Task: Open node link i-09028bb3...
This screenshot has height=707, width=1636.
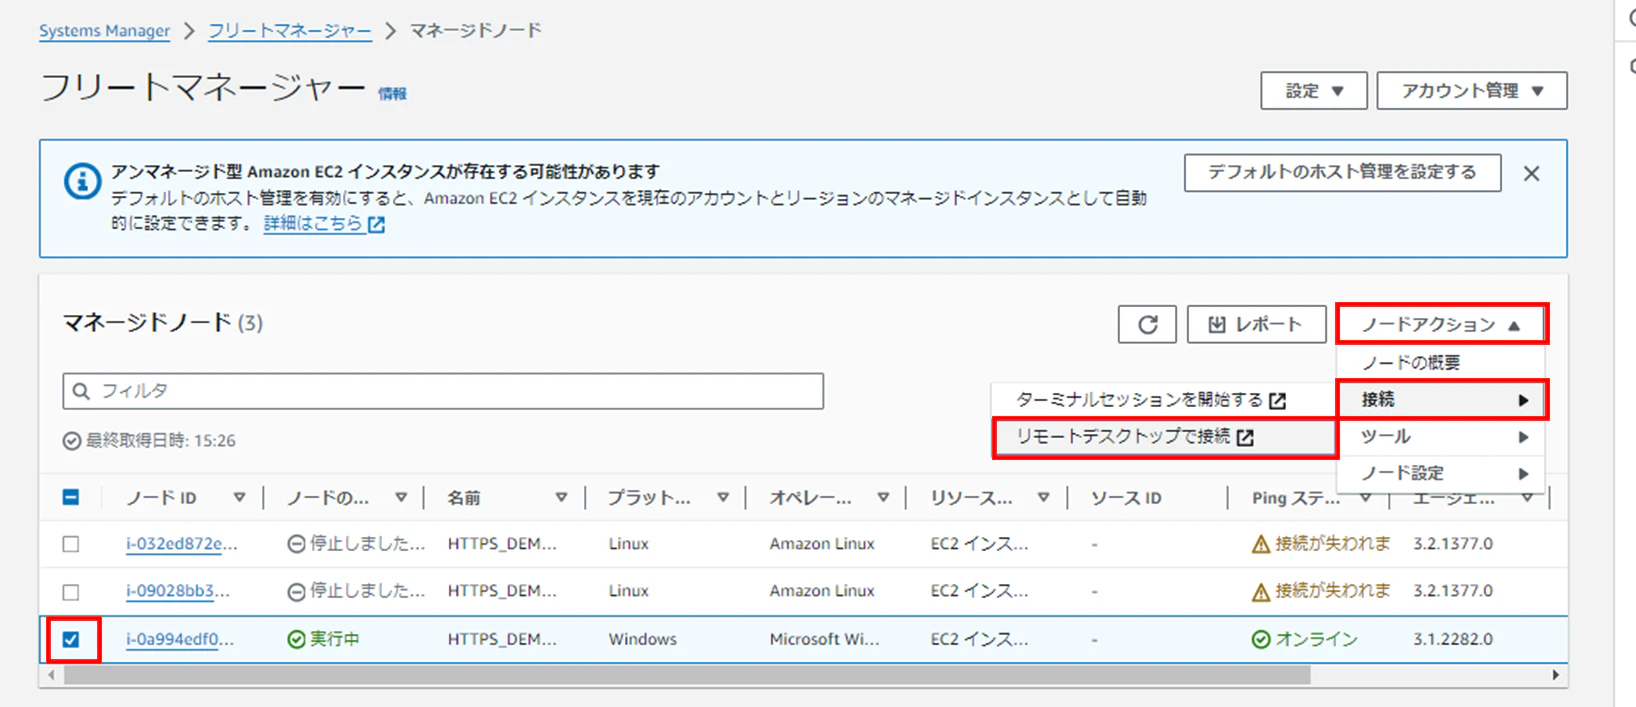Action: pyautogui.click(x=177, y=591)
